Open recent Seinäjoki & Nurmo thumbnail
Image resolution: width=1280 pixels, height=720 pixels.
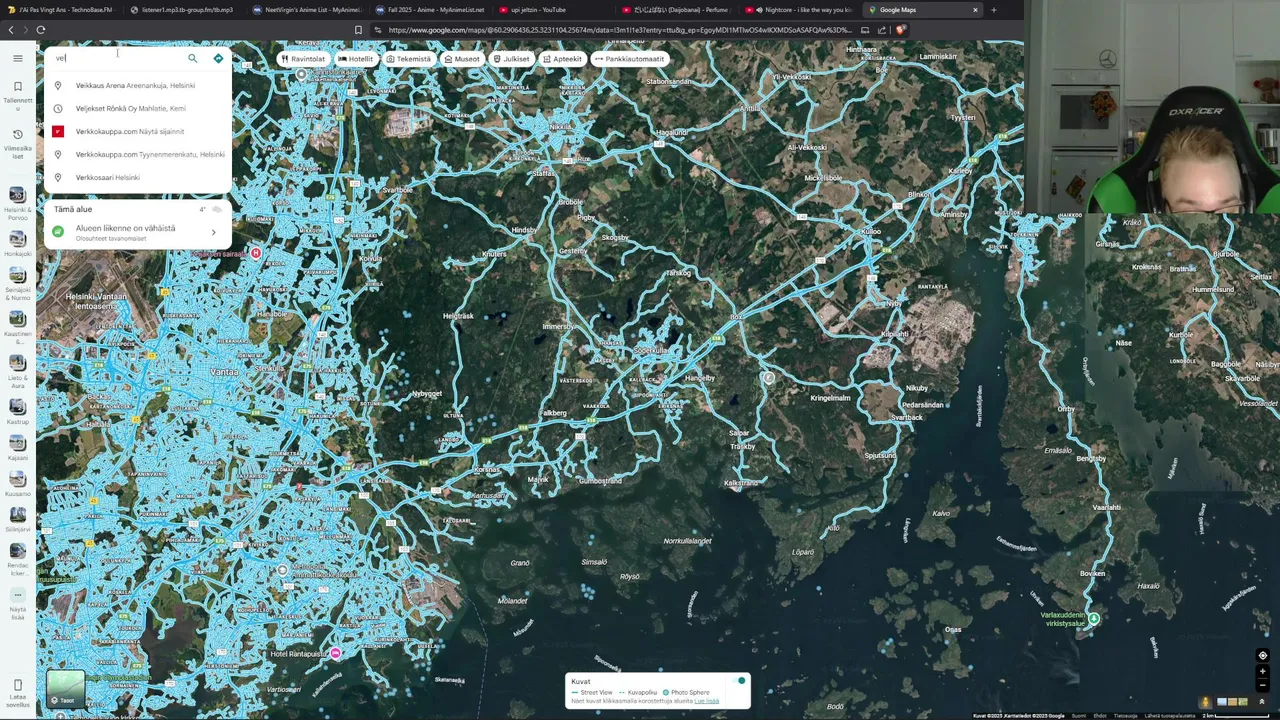tap(17, 275)
